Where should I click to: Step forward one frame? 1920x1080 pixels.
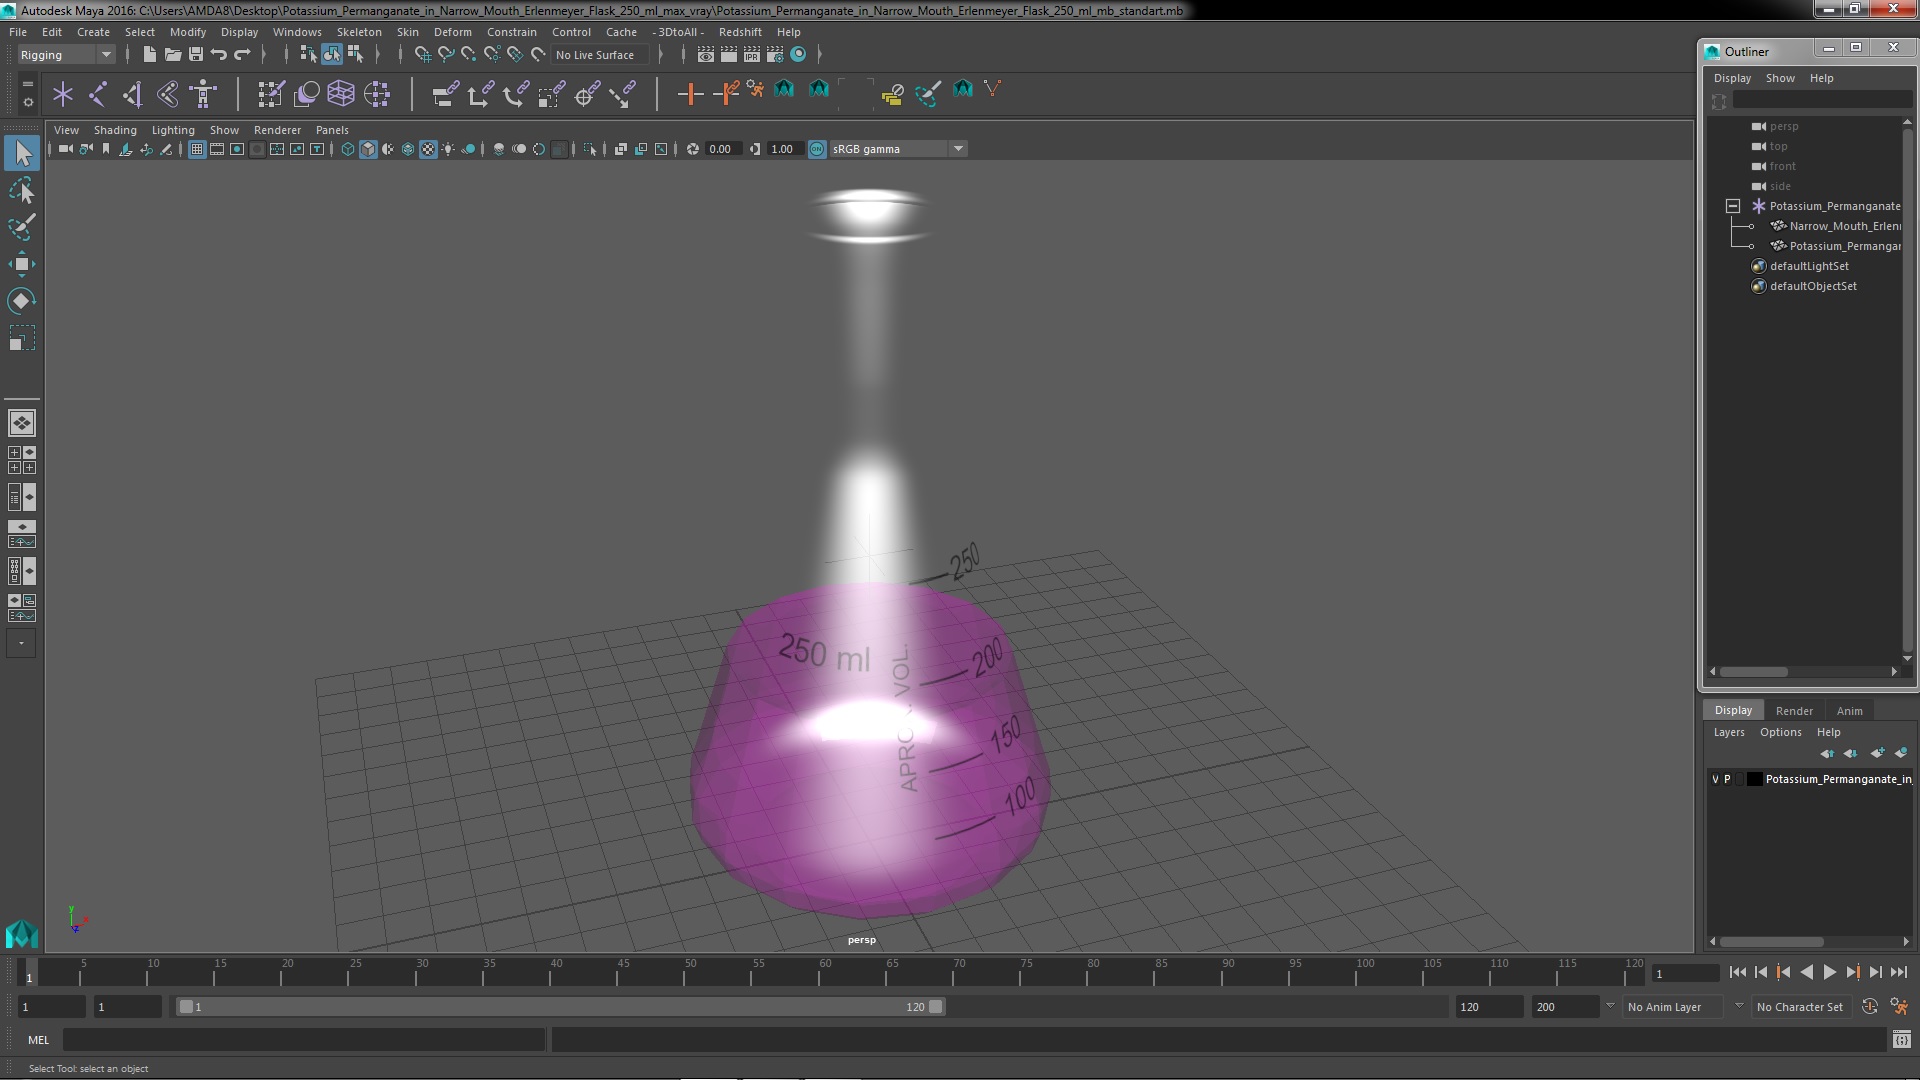coord(1875,972)
